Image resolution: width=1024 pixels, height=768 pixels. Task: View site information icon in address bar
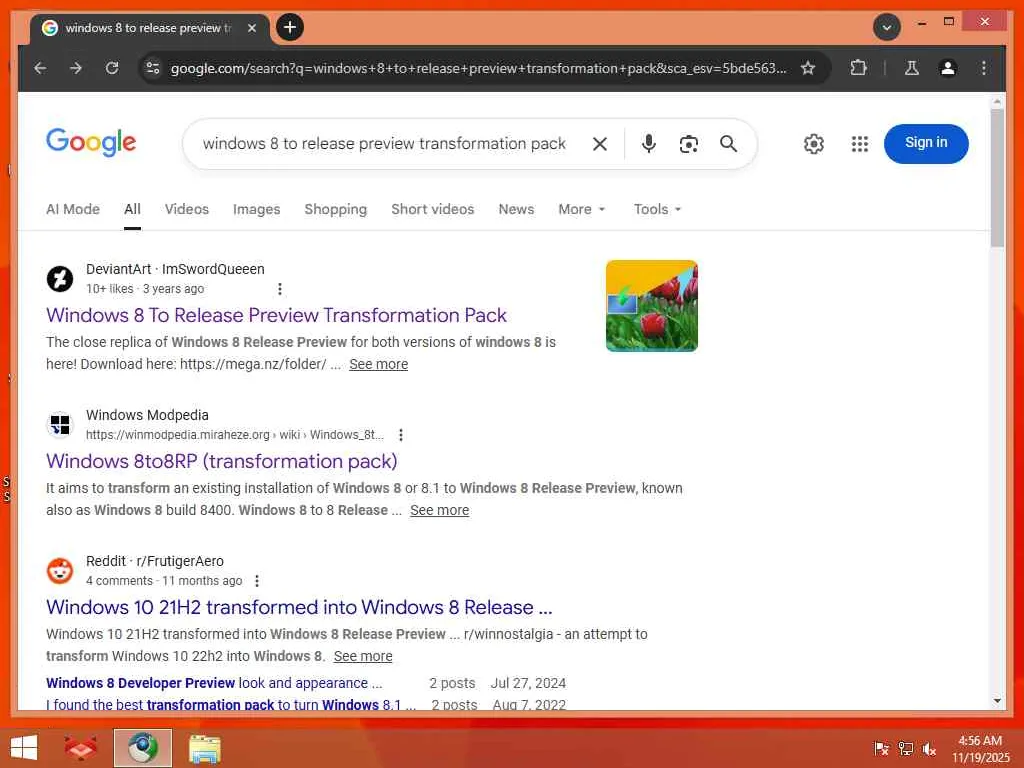click(153, 68)
